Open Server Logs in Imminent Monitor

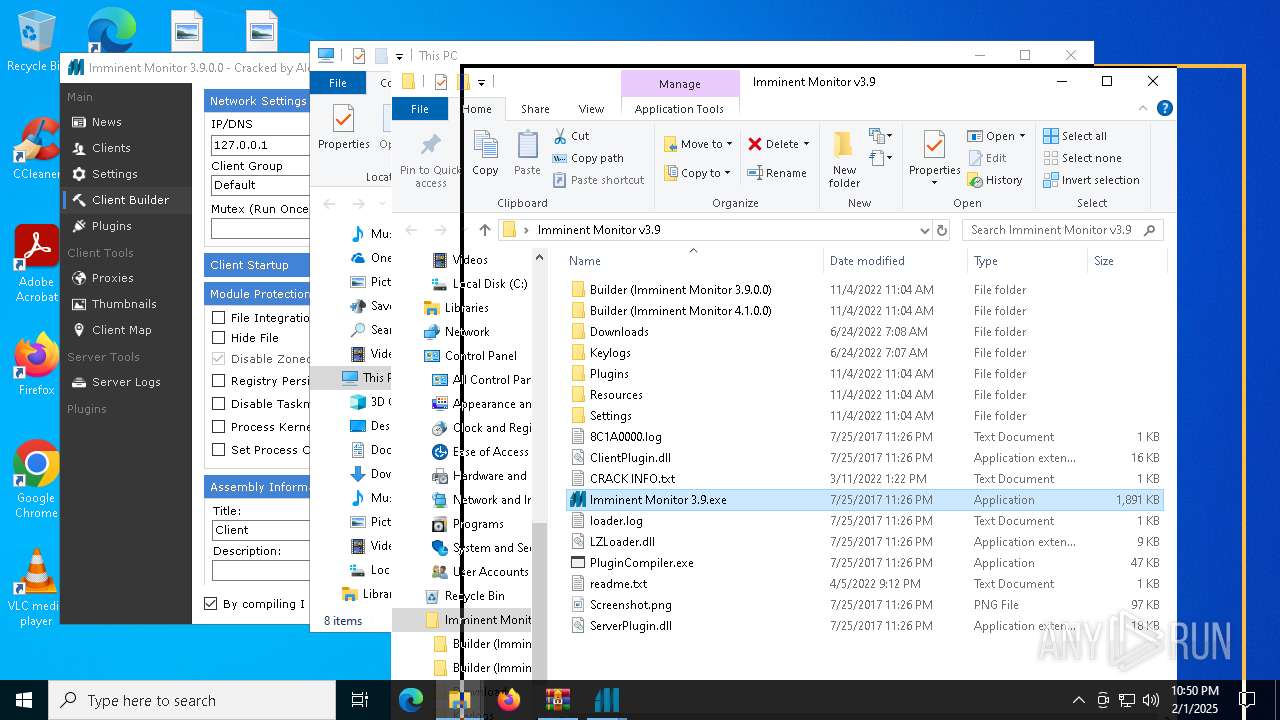pos(125,382)
